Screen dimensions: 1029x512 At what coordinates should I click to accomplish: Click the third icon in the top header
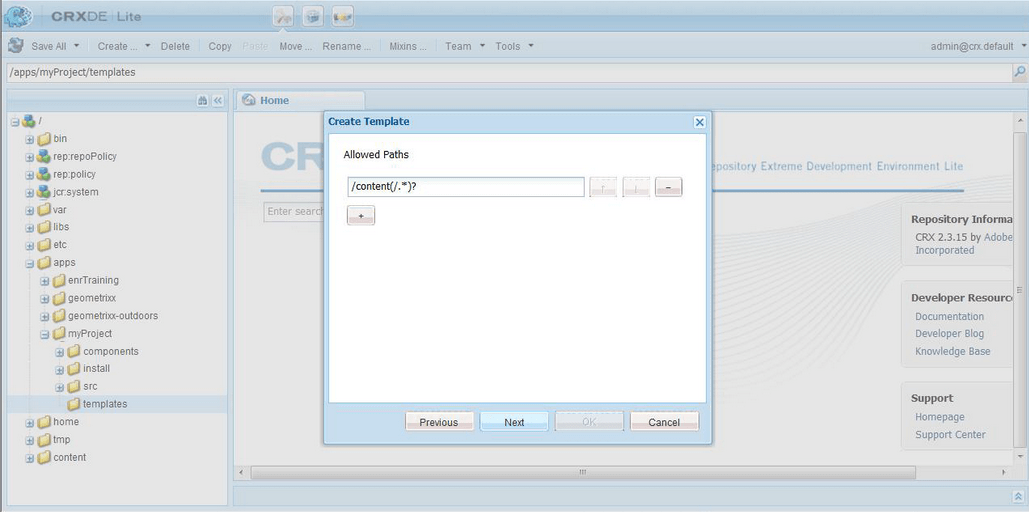pyautogui.click(x=343, y=17)
